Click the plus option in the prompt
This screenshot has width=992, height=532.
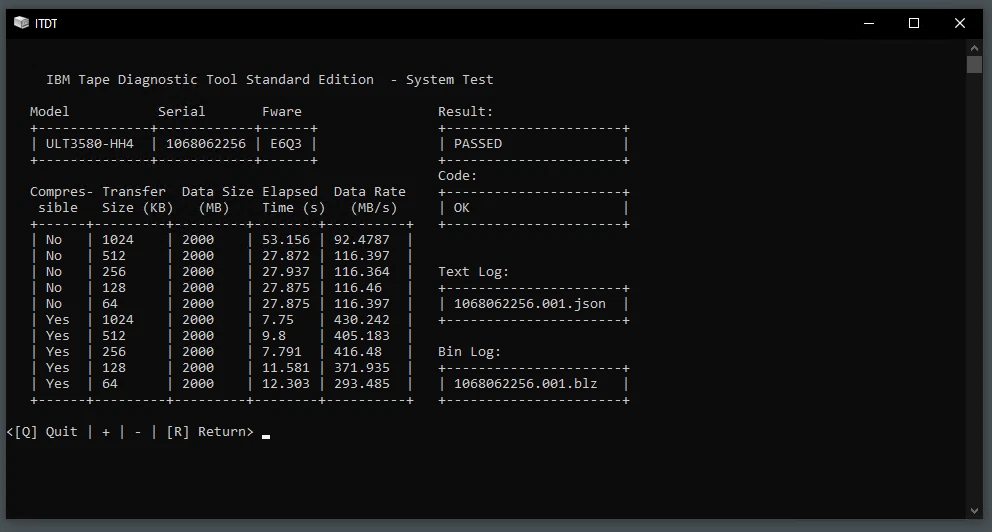pyautogui.click(x=106, y=432)
